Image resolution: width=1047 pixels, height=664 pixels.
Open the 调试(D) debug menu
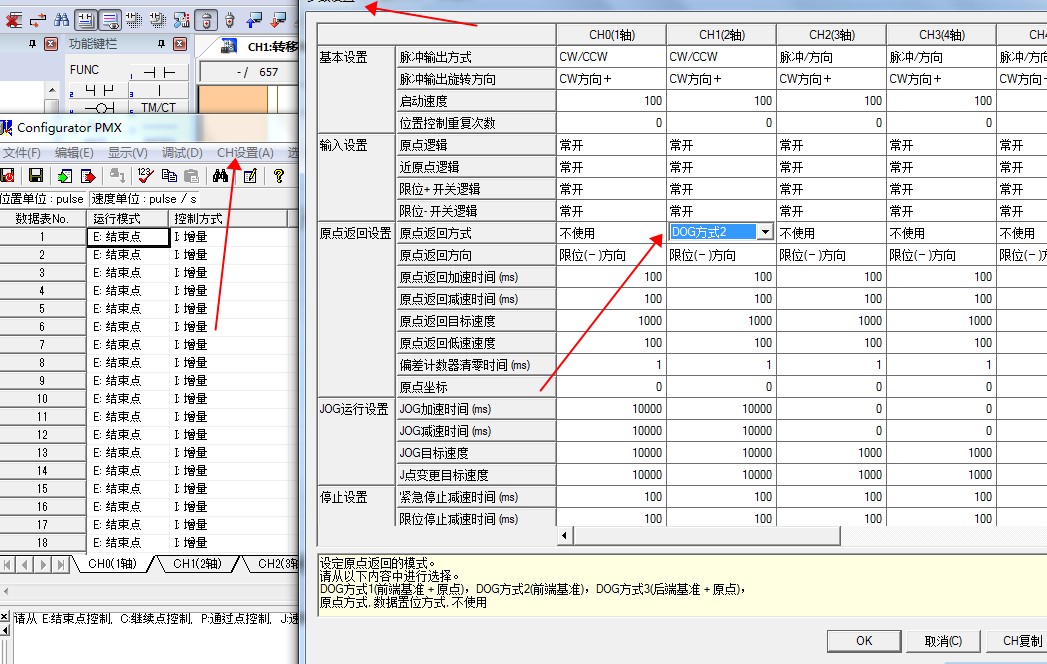tap(182, 153)
